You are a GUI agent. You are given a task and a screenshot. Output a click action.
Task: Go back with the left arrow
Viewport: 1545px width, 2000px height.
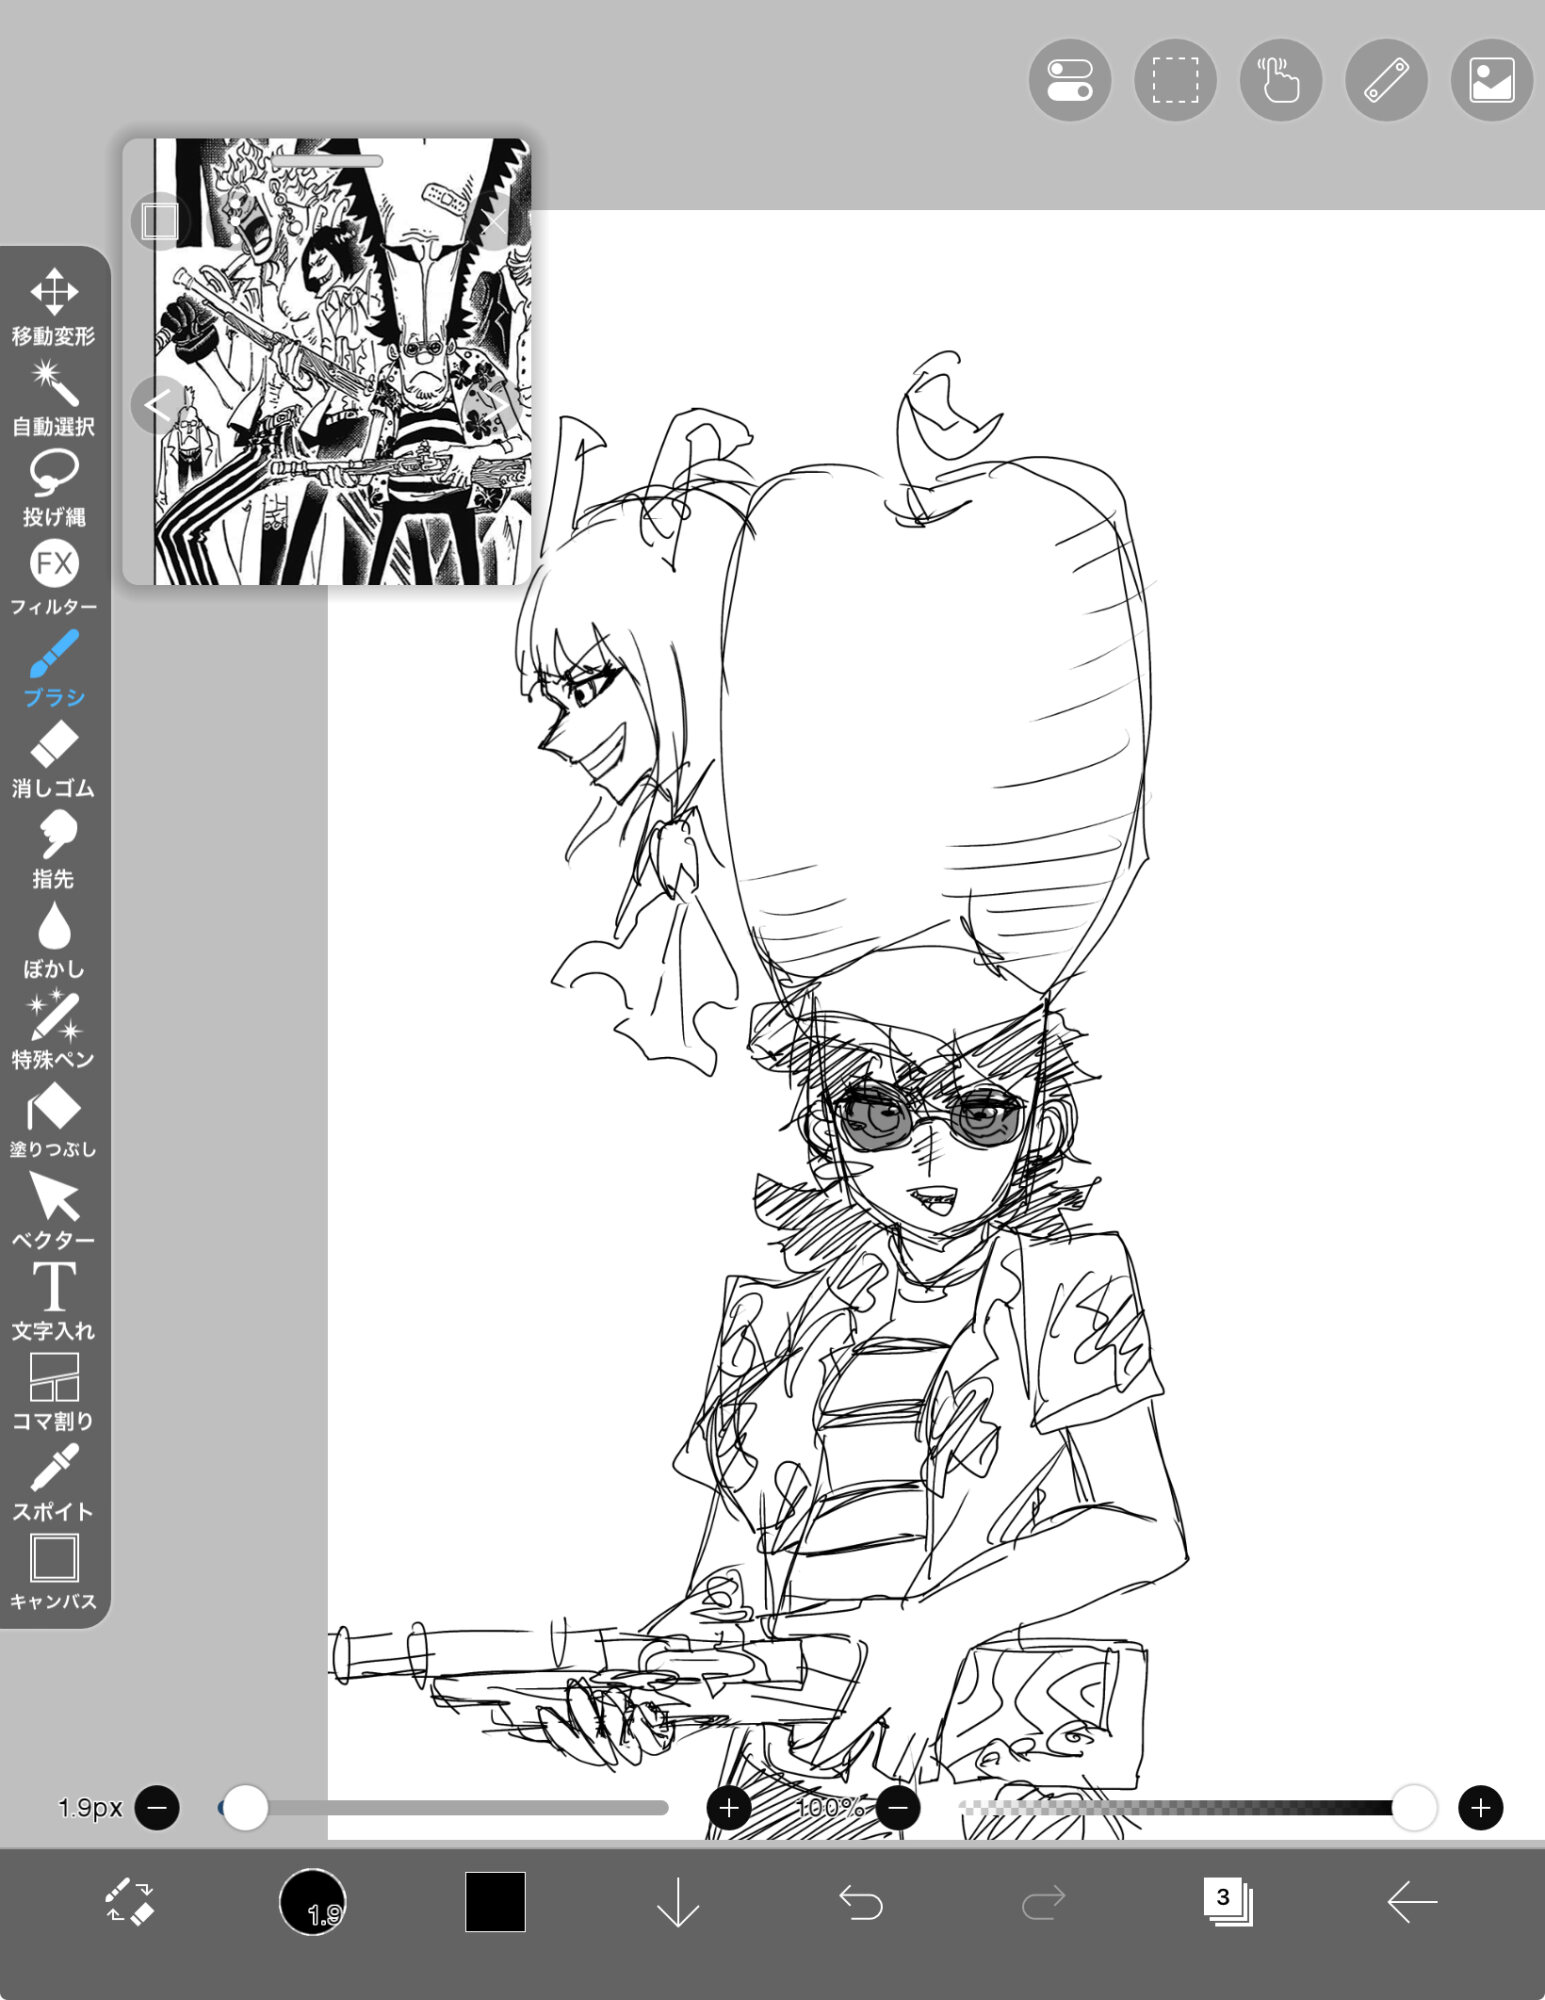pyautogui.click(x=1412, y=1901)
